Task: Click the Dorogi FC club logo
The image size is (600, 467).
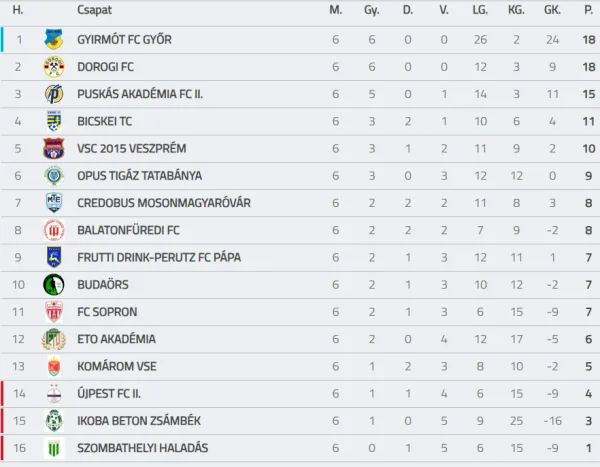Action: [54, 67]
